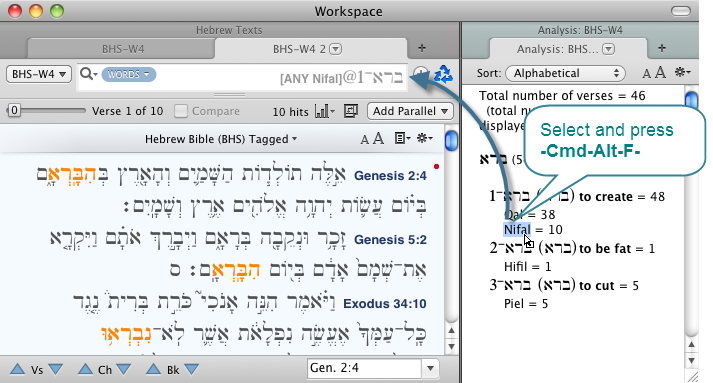Enable the Compare checkbox
Screen dimensions: 713x383
coord(181,111)
